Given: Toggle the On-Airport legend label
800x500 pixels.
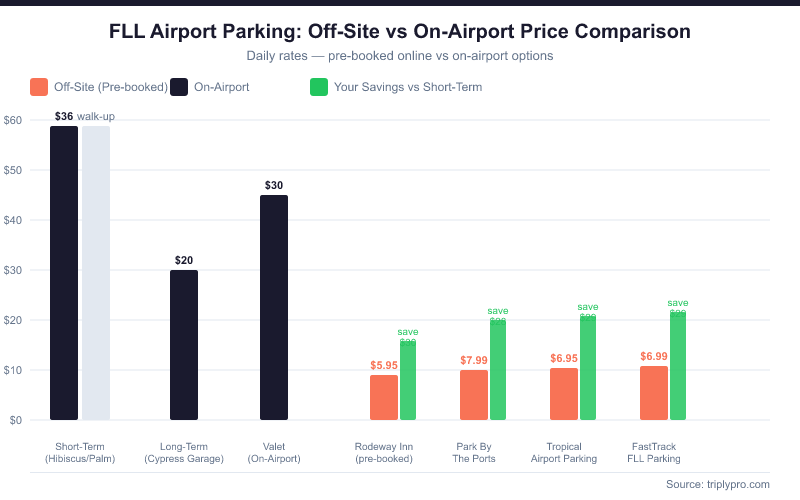Looking at the screenshot, I should [x=221, y=87].
